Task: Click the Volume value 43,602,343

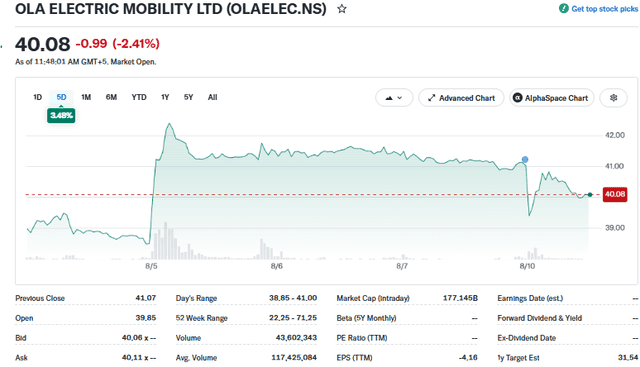Action: click(296, 338)
